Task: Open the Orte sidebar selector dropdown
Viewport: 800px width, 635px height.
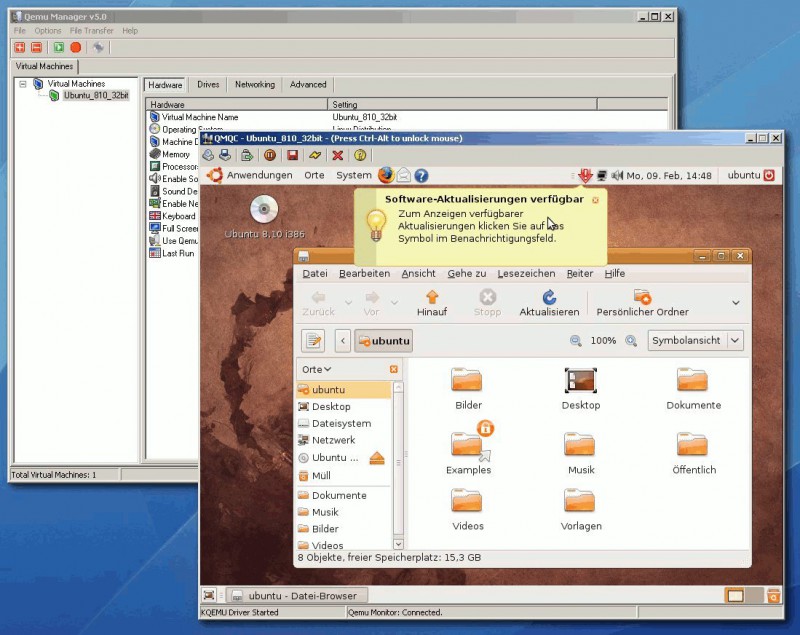Action: coord(318,371)
